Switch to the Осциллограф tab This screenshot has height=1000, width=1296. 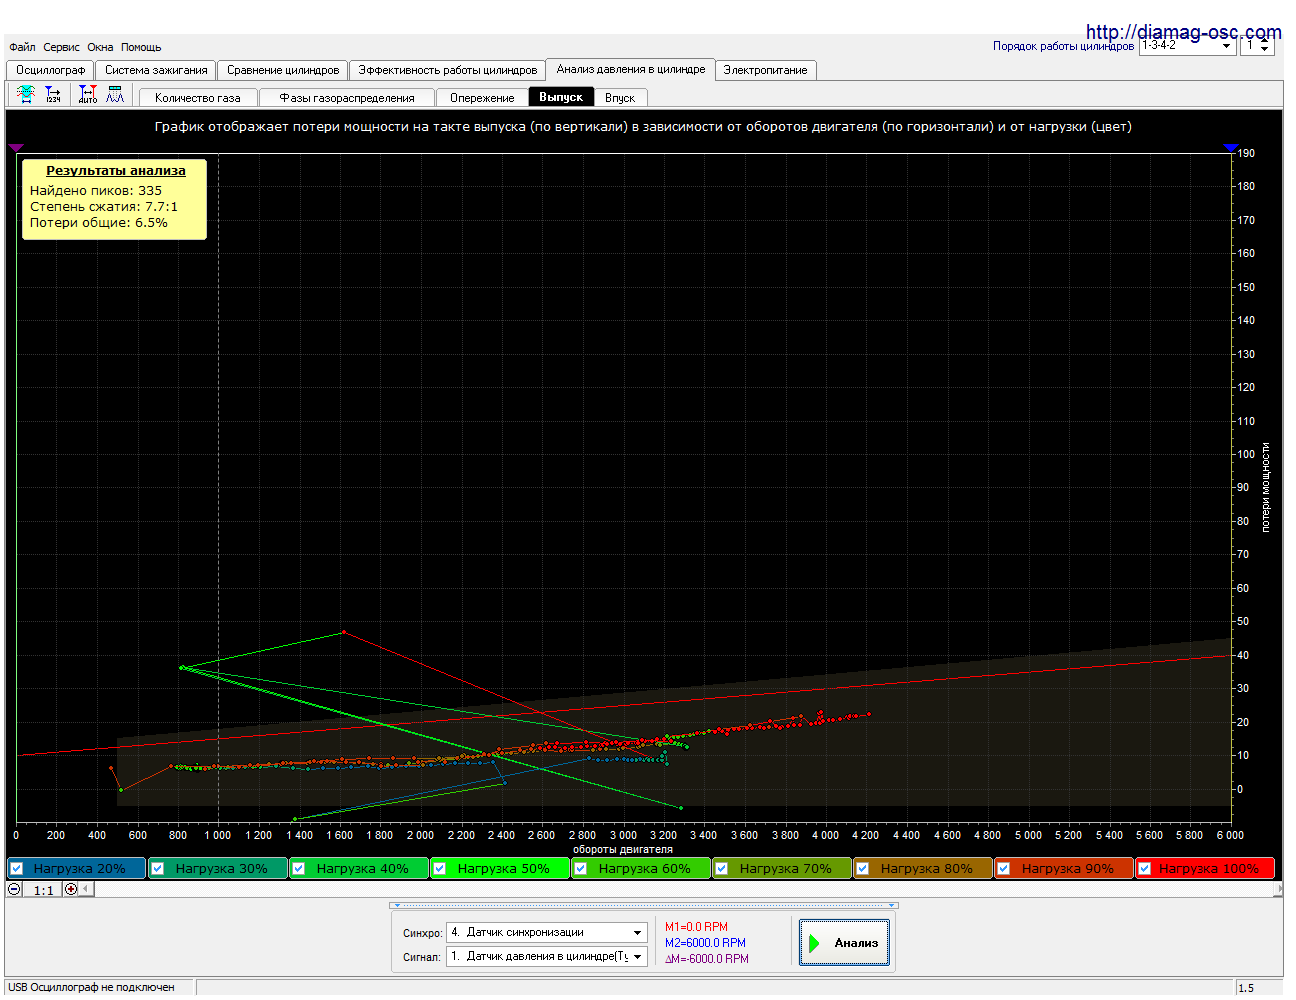coord(51,70)
